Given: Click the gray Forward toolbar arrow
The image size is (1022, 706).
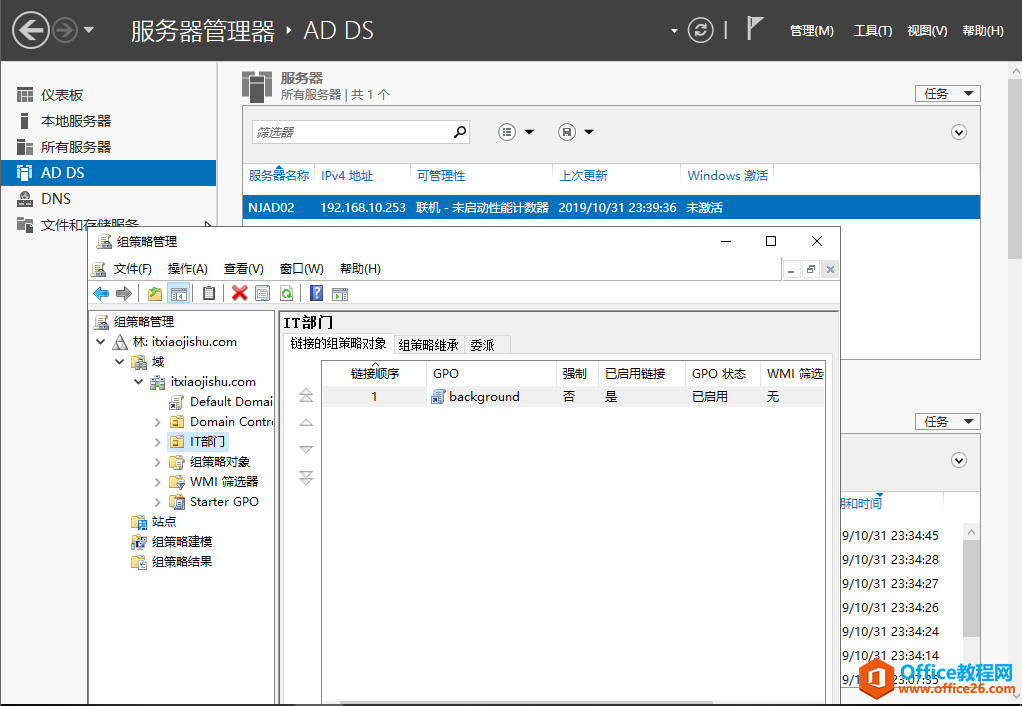Looking at the screenshot, I should 124,293.
